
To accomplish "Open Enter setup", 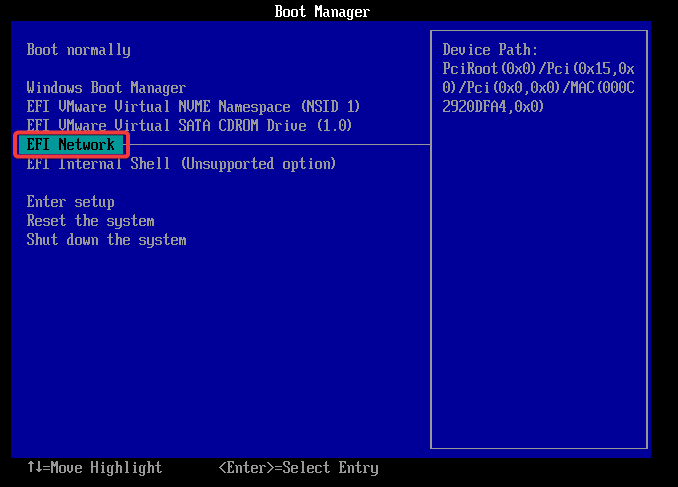I will click(x=70, y=202).
